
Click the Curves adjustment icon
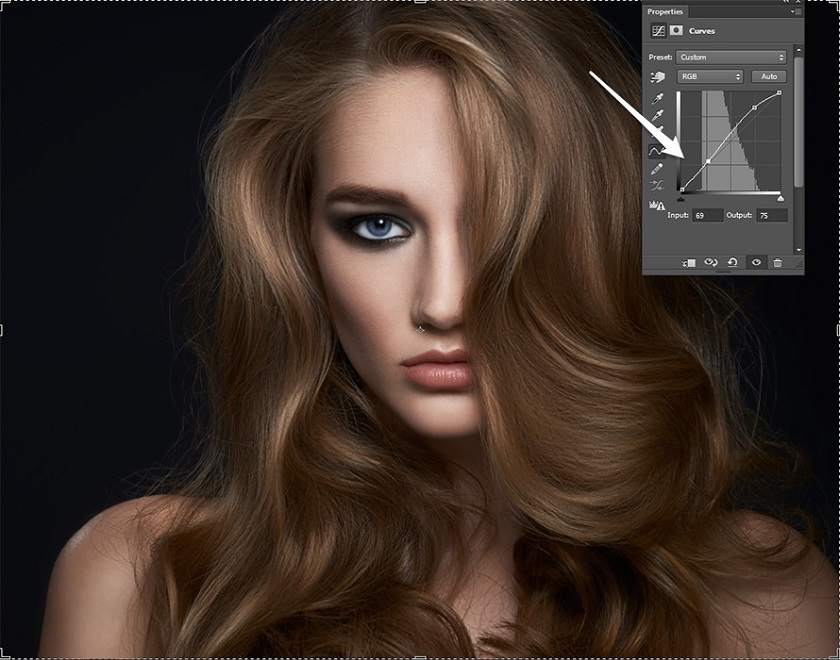click(659, 31)
